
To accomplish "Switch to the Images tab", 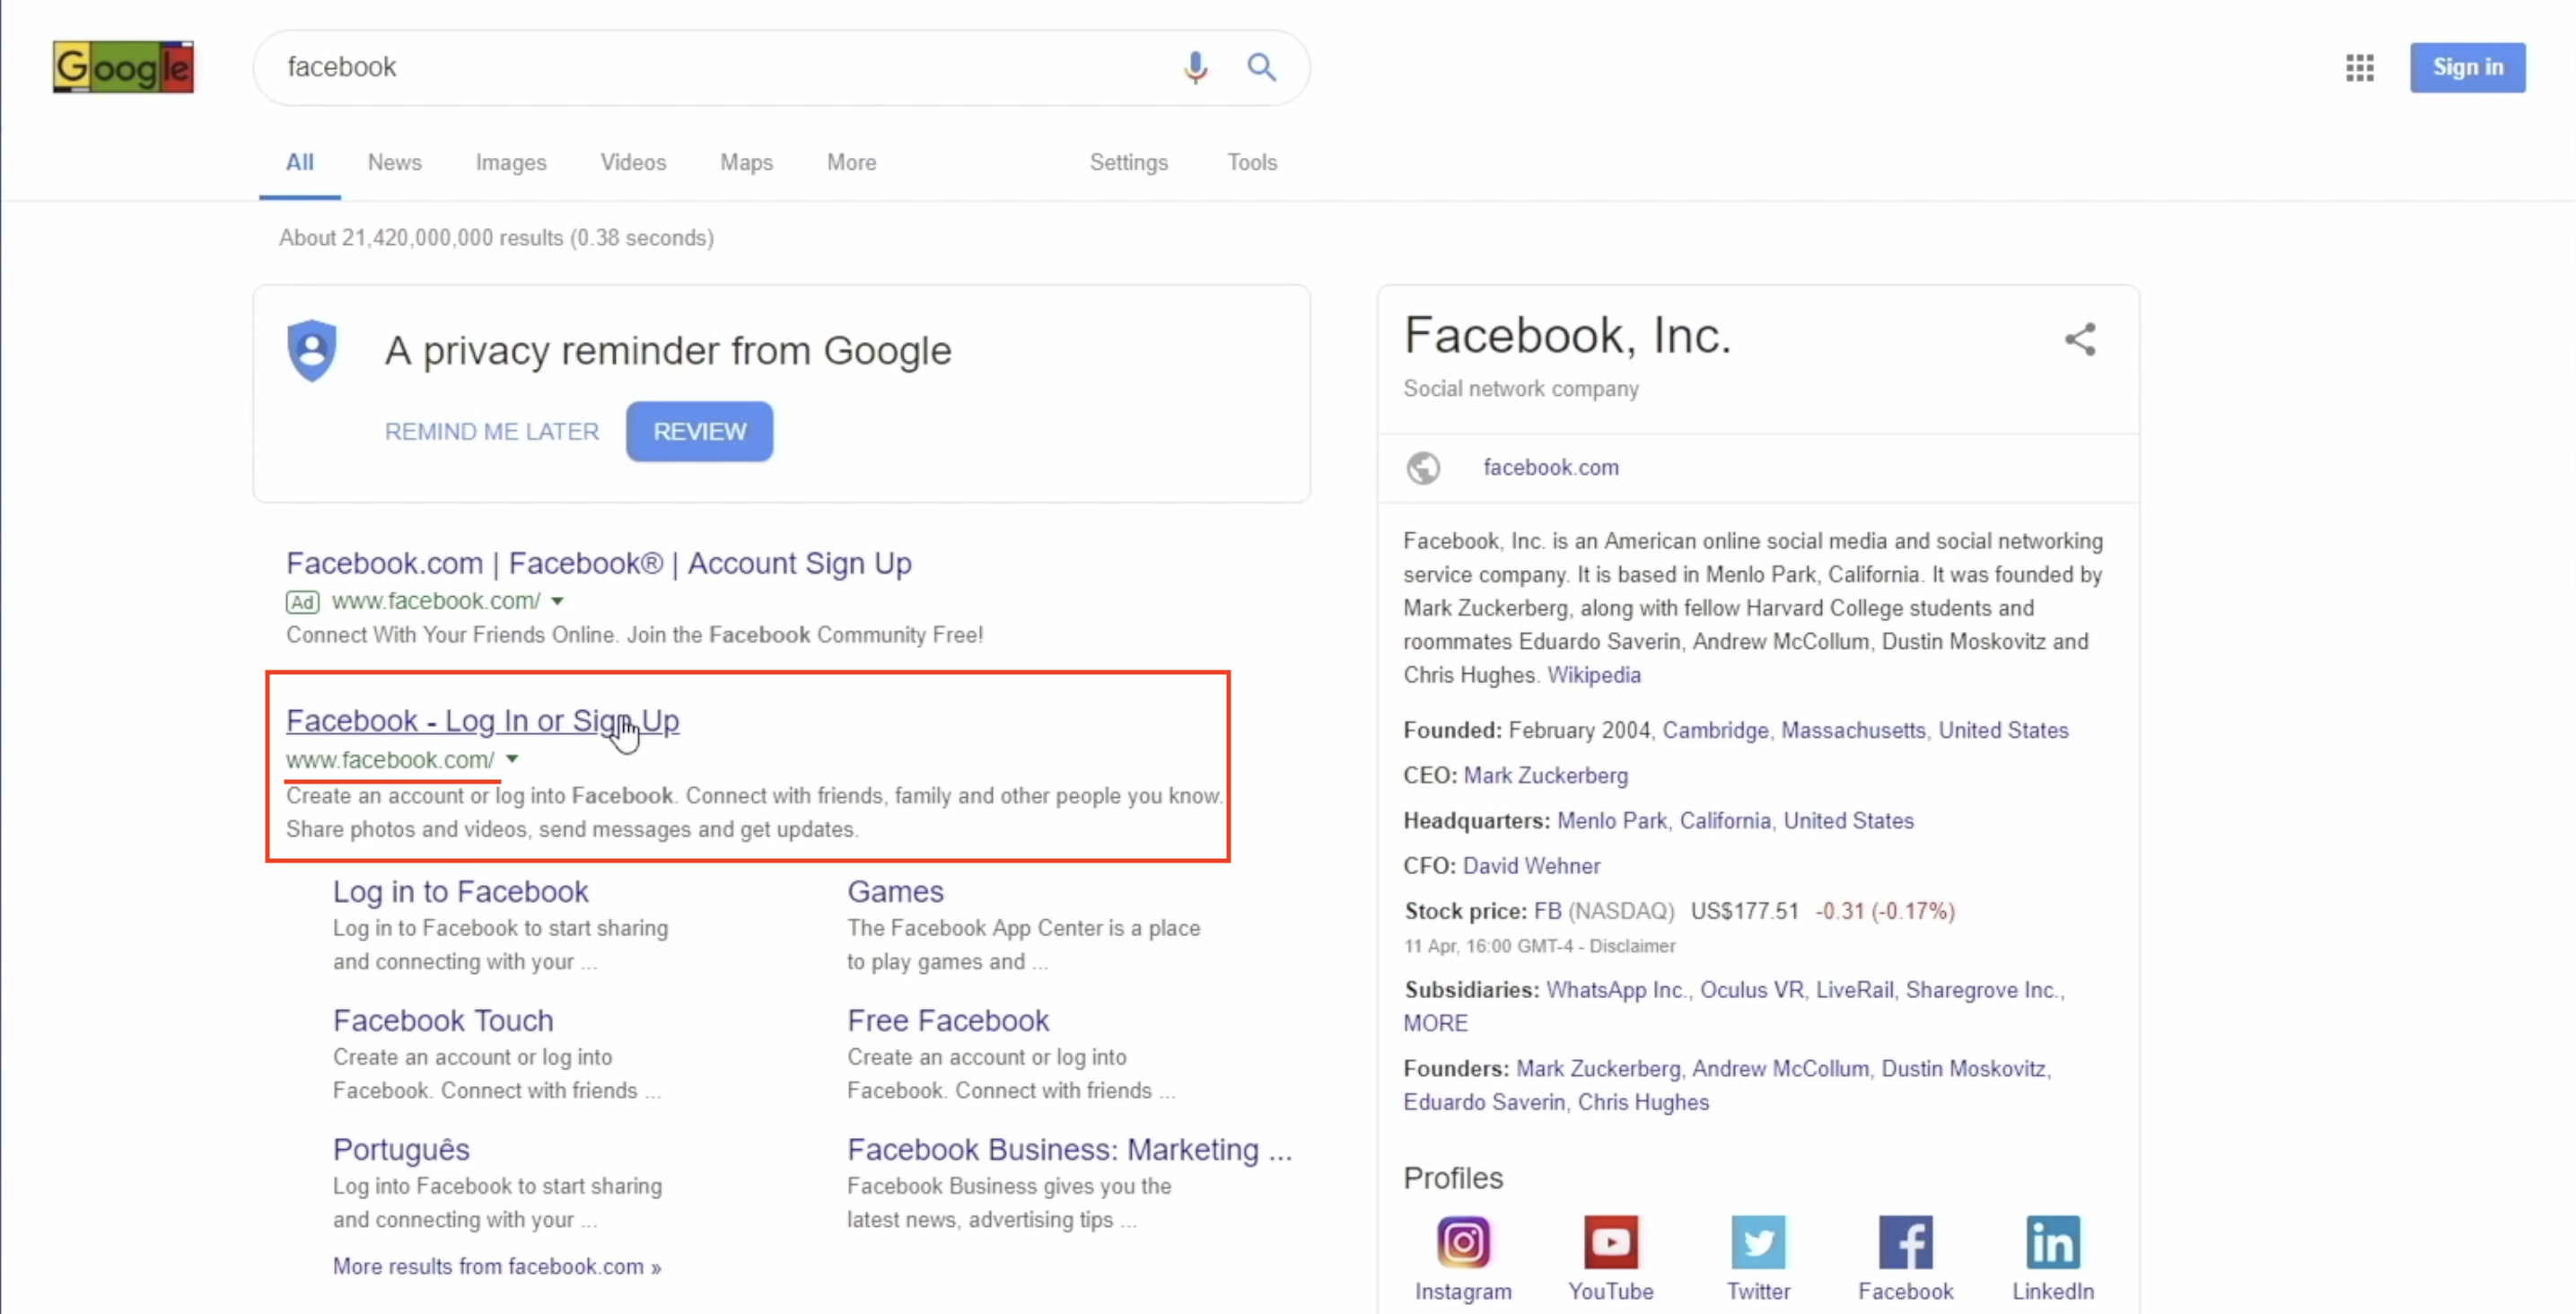I will (510, 162).
